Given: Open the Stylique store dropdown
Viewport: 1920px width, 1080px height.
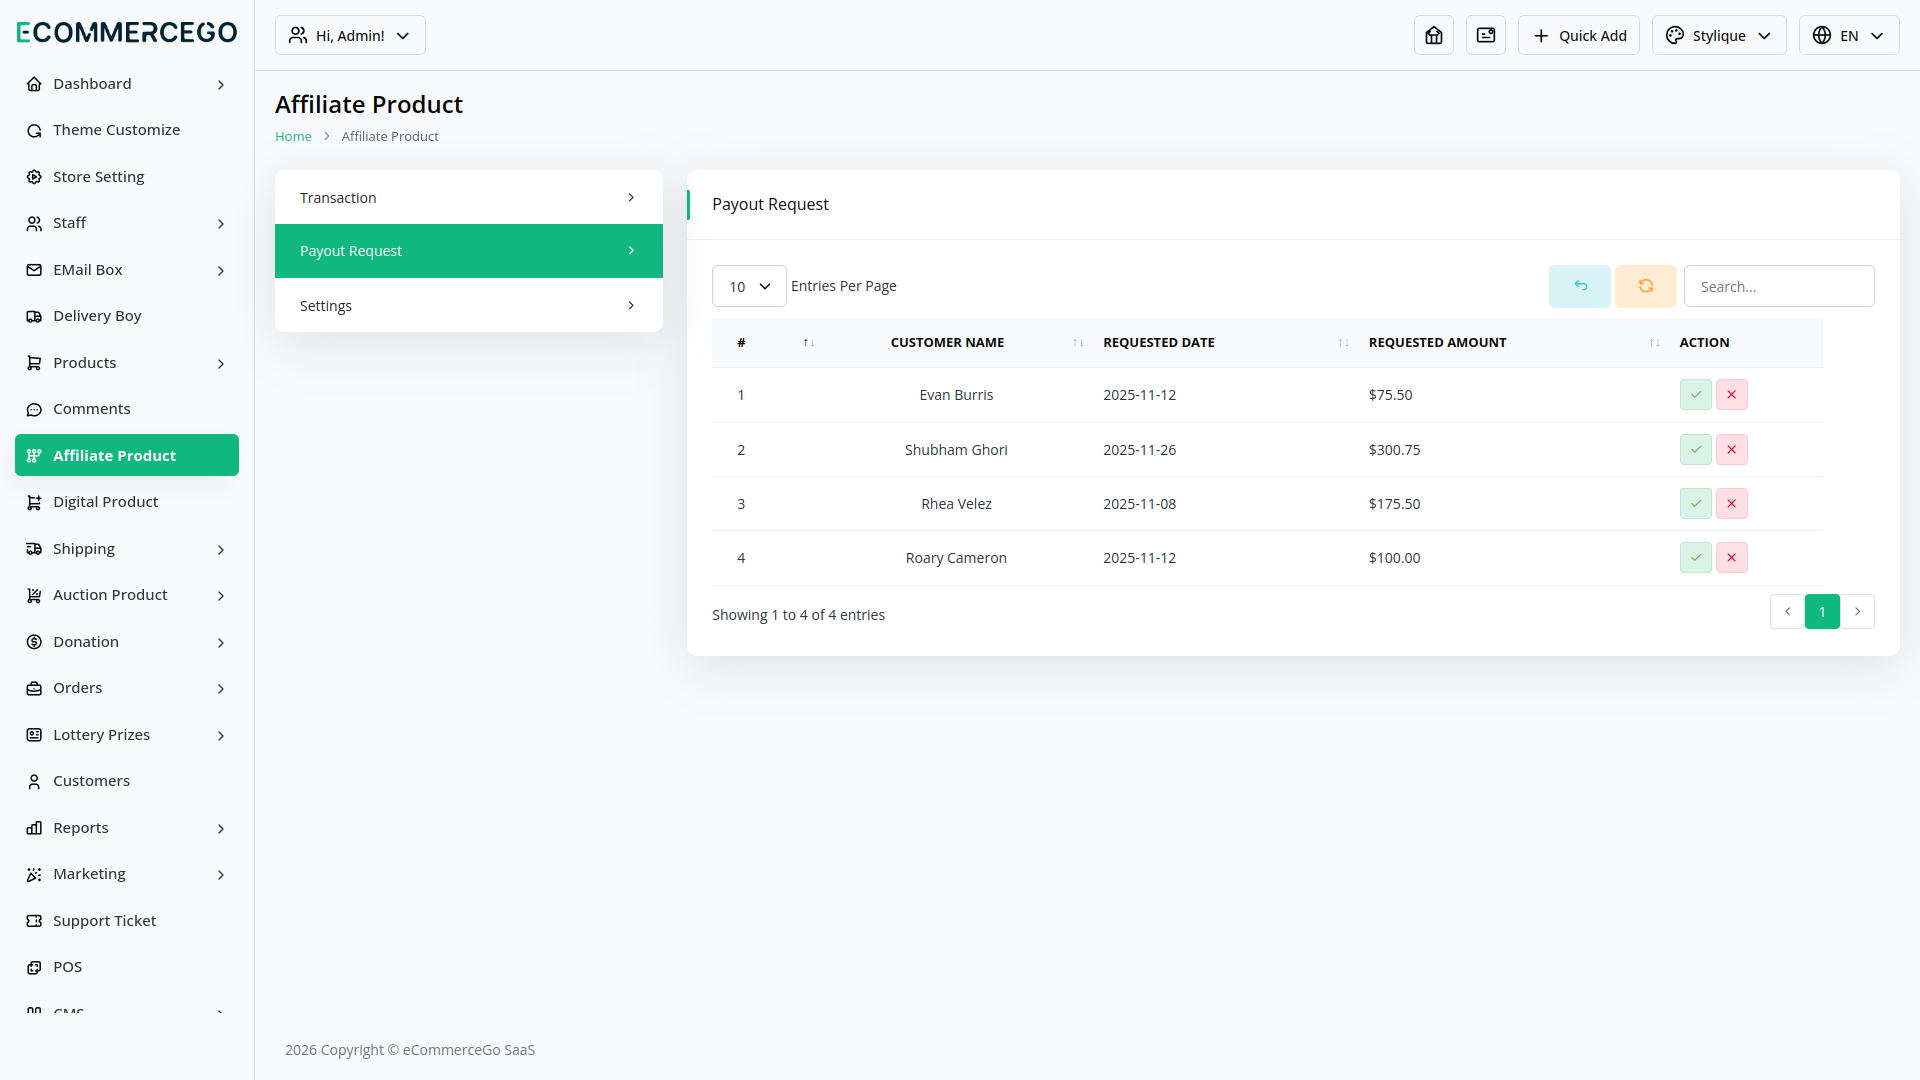Looking at the screenshot, I should pyautogui.click(x=1719, y=35).
